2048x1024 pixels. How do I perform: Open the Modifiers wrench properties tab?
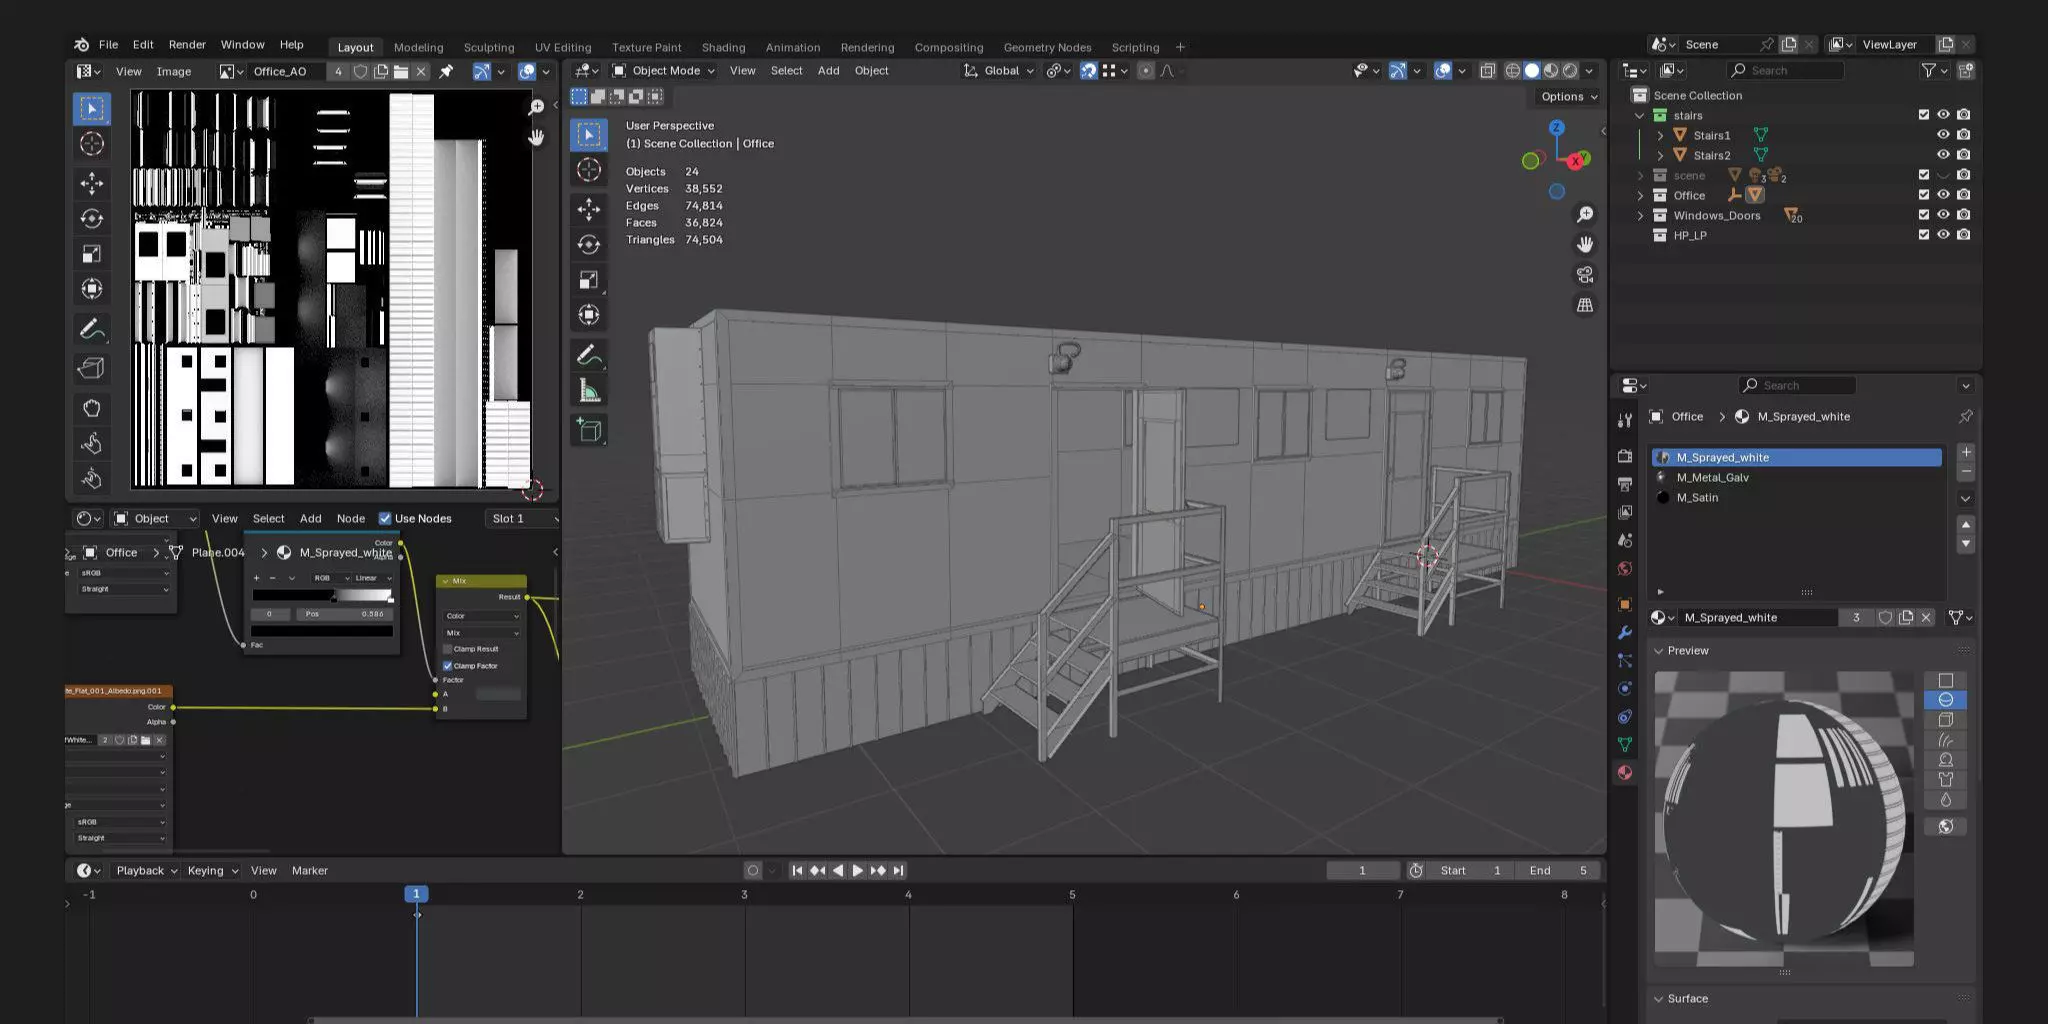point(1625,633)
